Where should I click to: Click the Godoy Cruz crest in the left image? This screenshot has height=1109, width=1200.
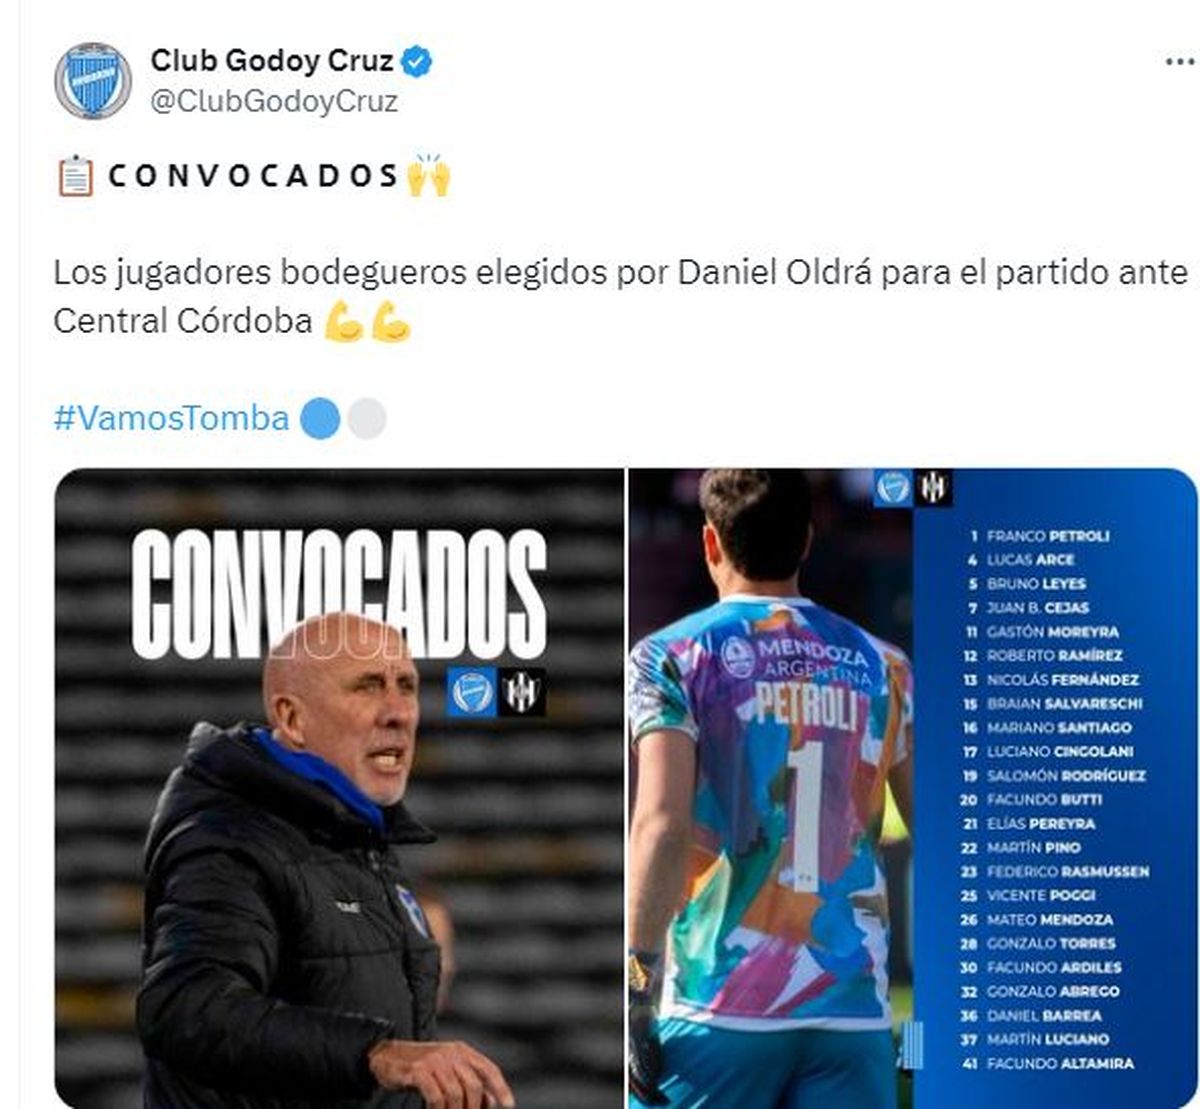pyautogui.click(x=471, y=692)
